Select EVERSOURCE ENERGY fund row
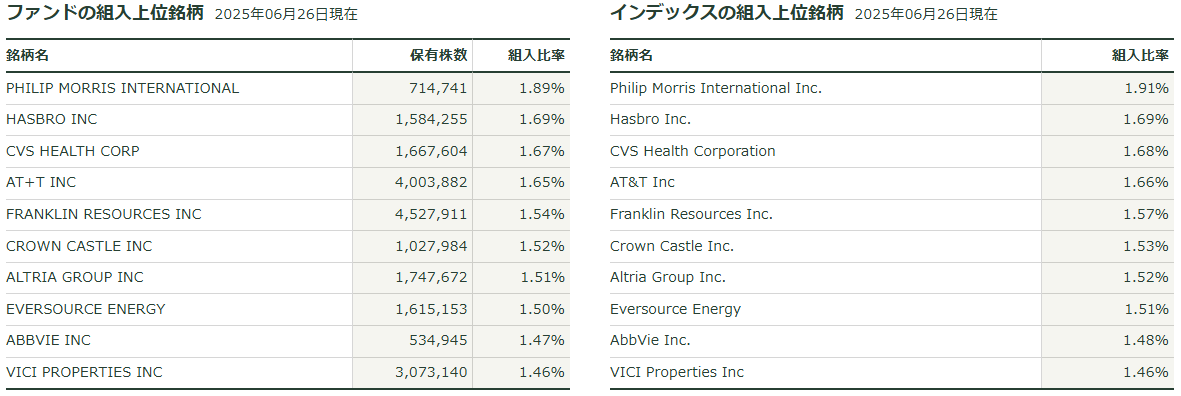 [x=288, y=309]
